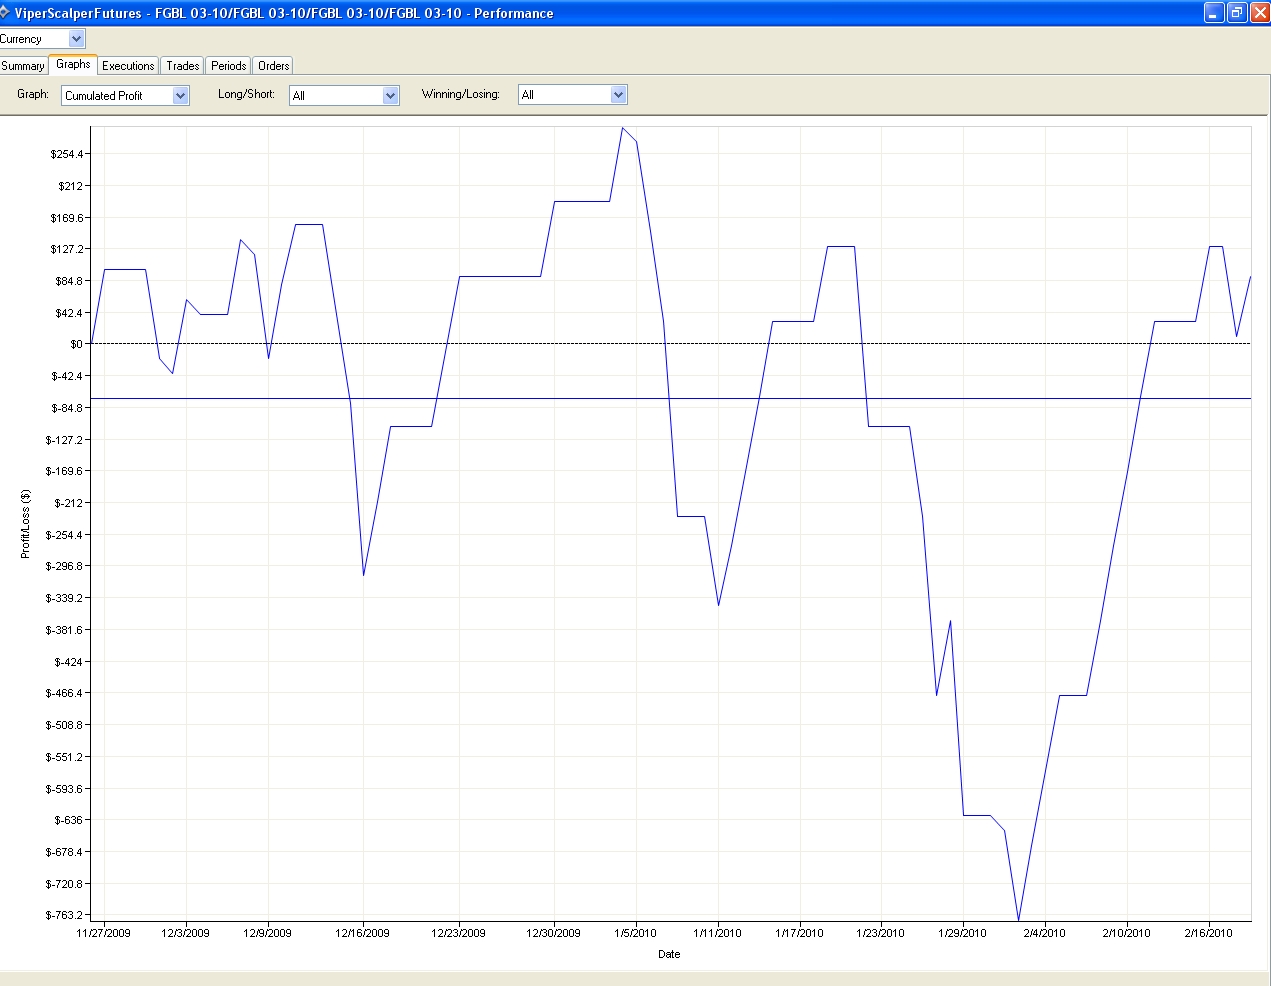Close the Performance window
The height and width of the screenshot is (986, 1271).
(x=1260, y=13)
